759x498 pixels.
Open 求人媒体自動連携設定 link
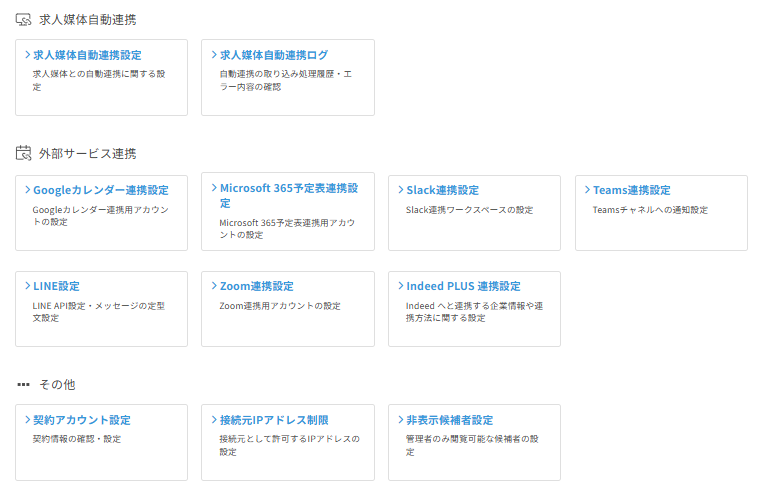[87, 55]
